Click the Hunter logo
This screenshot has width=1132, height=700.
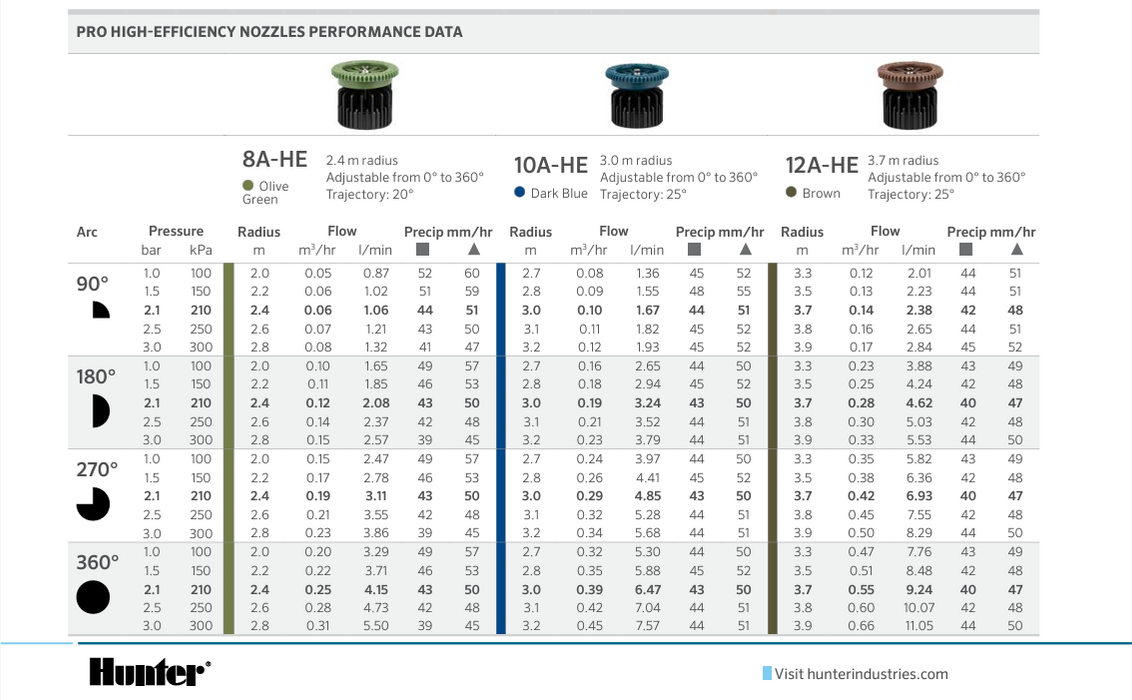pyautogui.click(x=149, y=672)
